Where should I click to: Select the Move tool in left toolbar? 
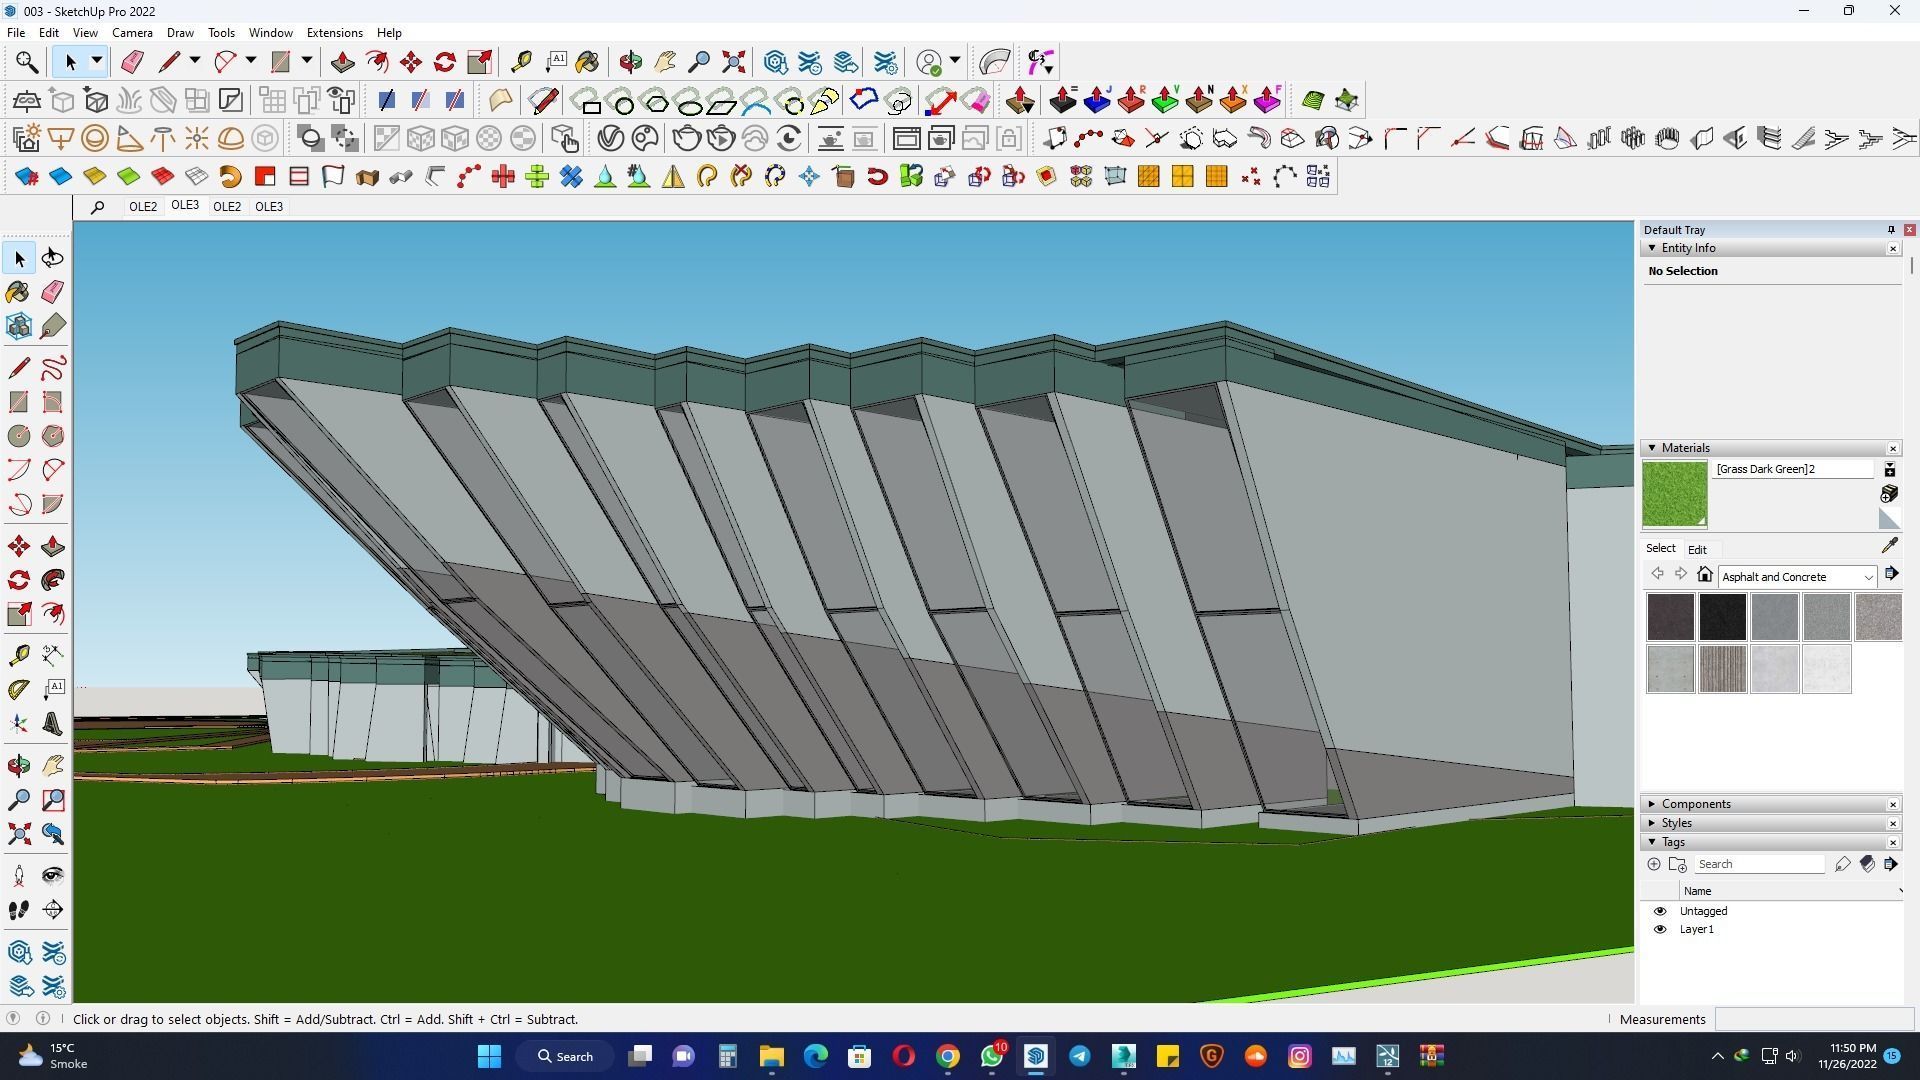pyautogui.click(x=19, y=546)
